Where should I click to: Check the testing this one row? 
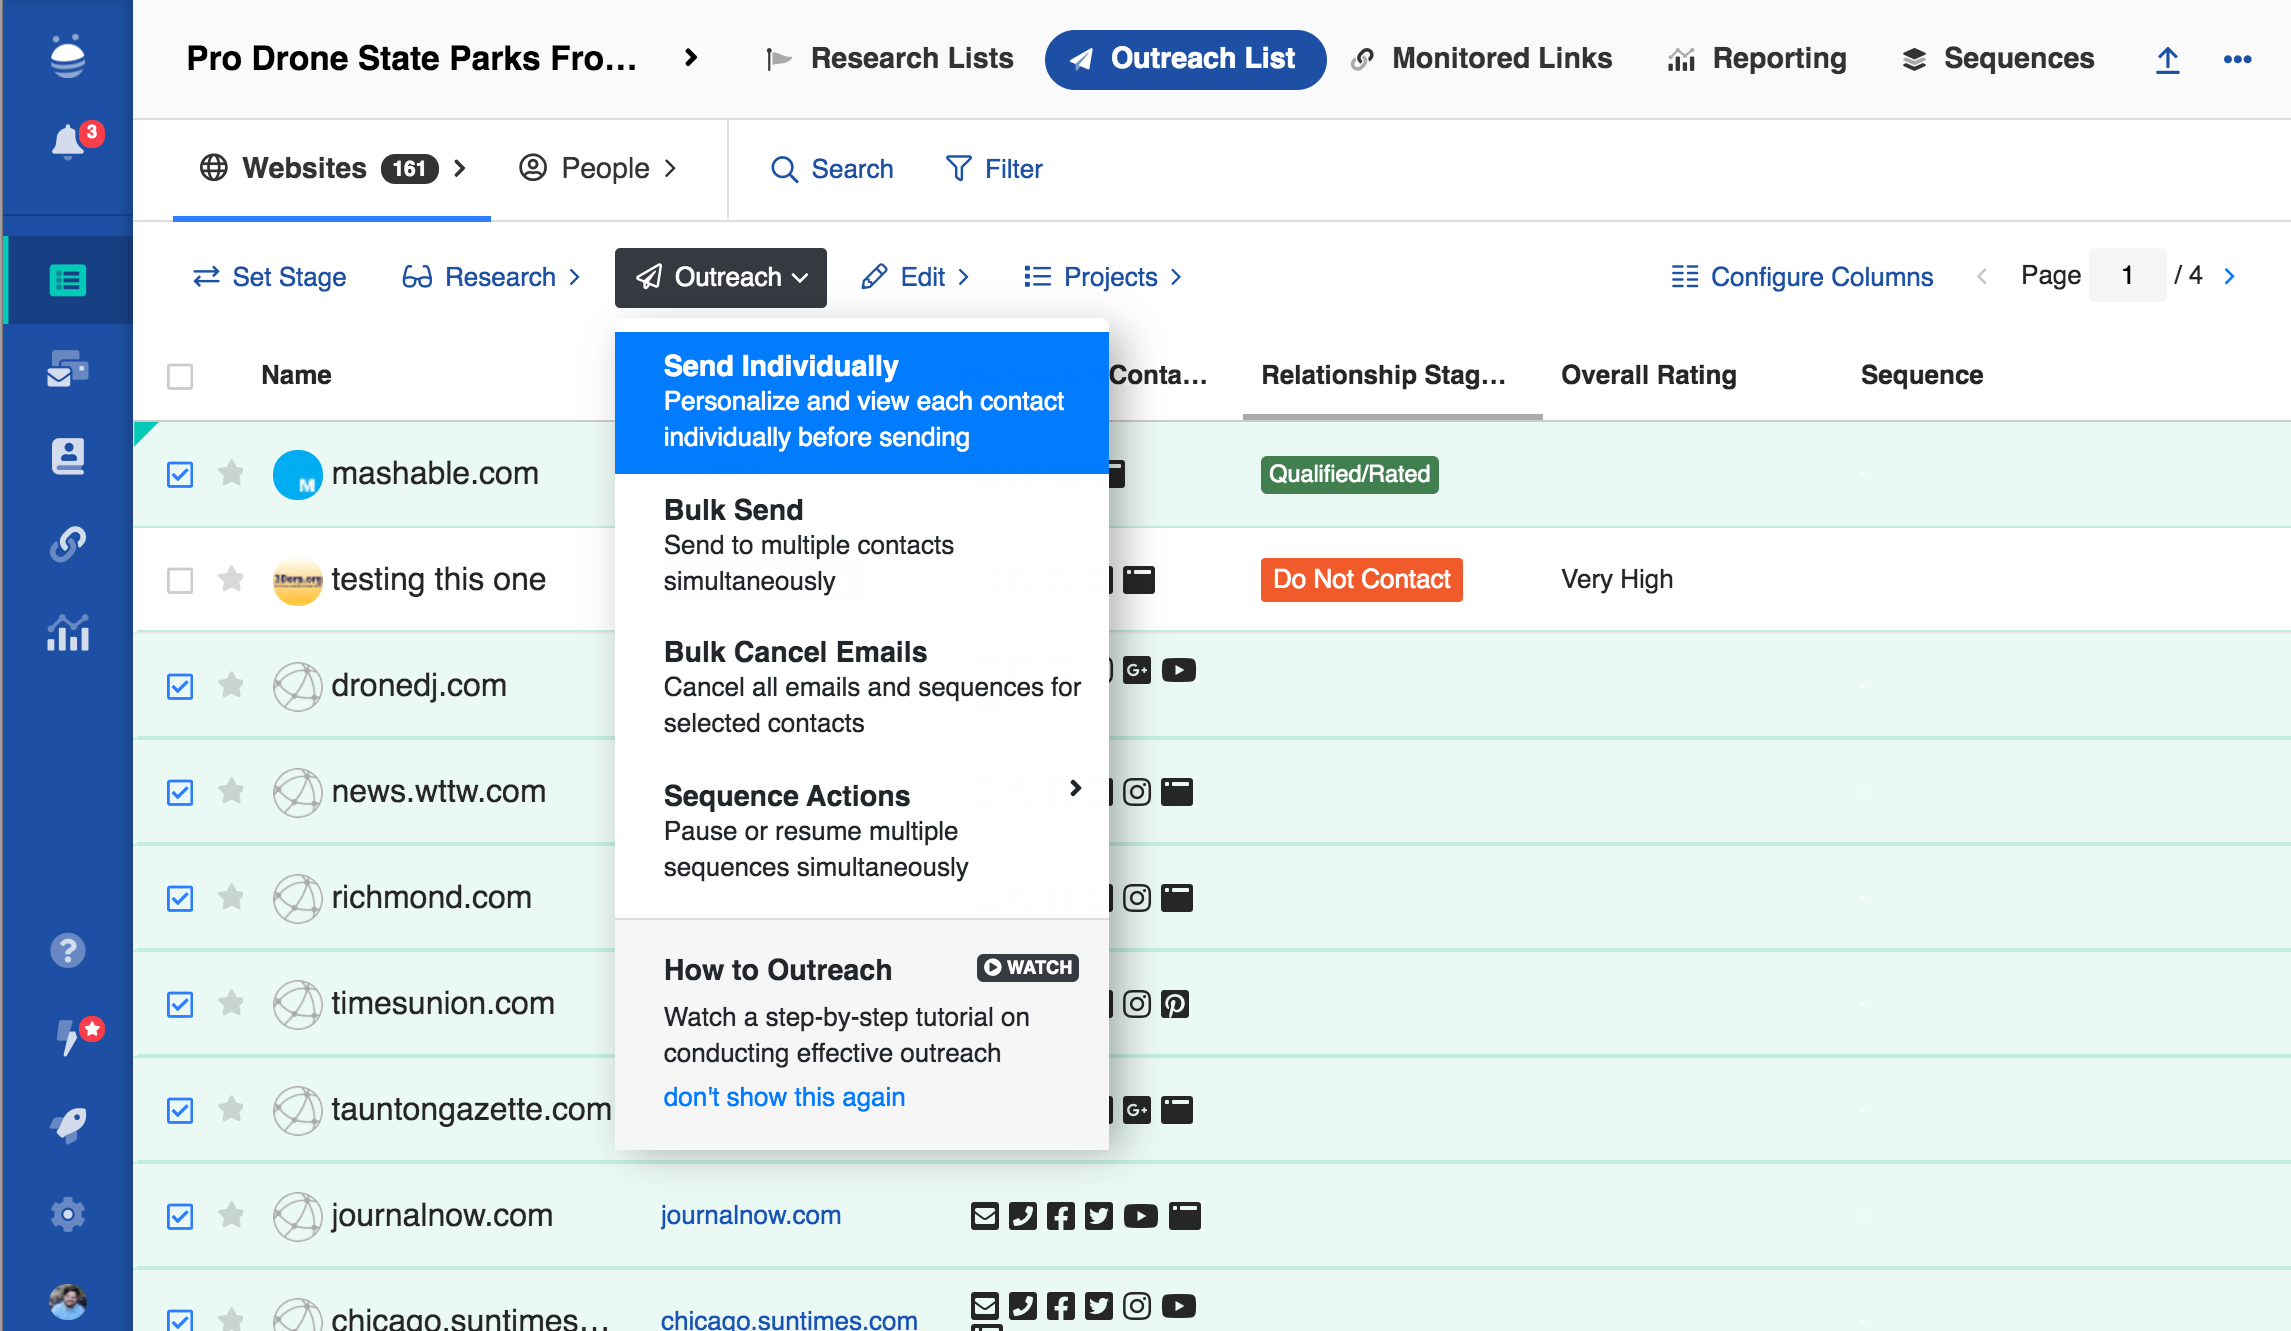180,580
